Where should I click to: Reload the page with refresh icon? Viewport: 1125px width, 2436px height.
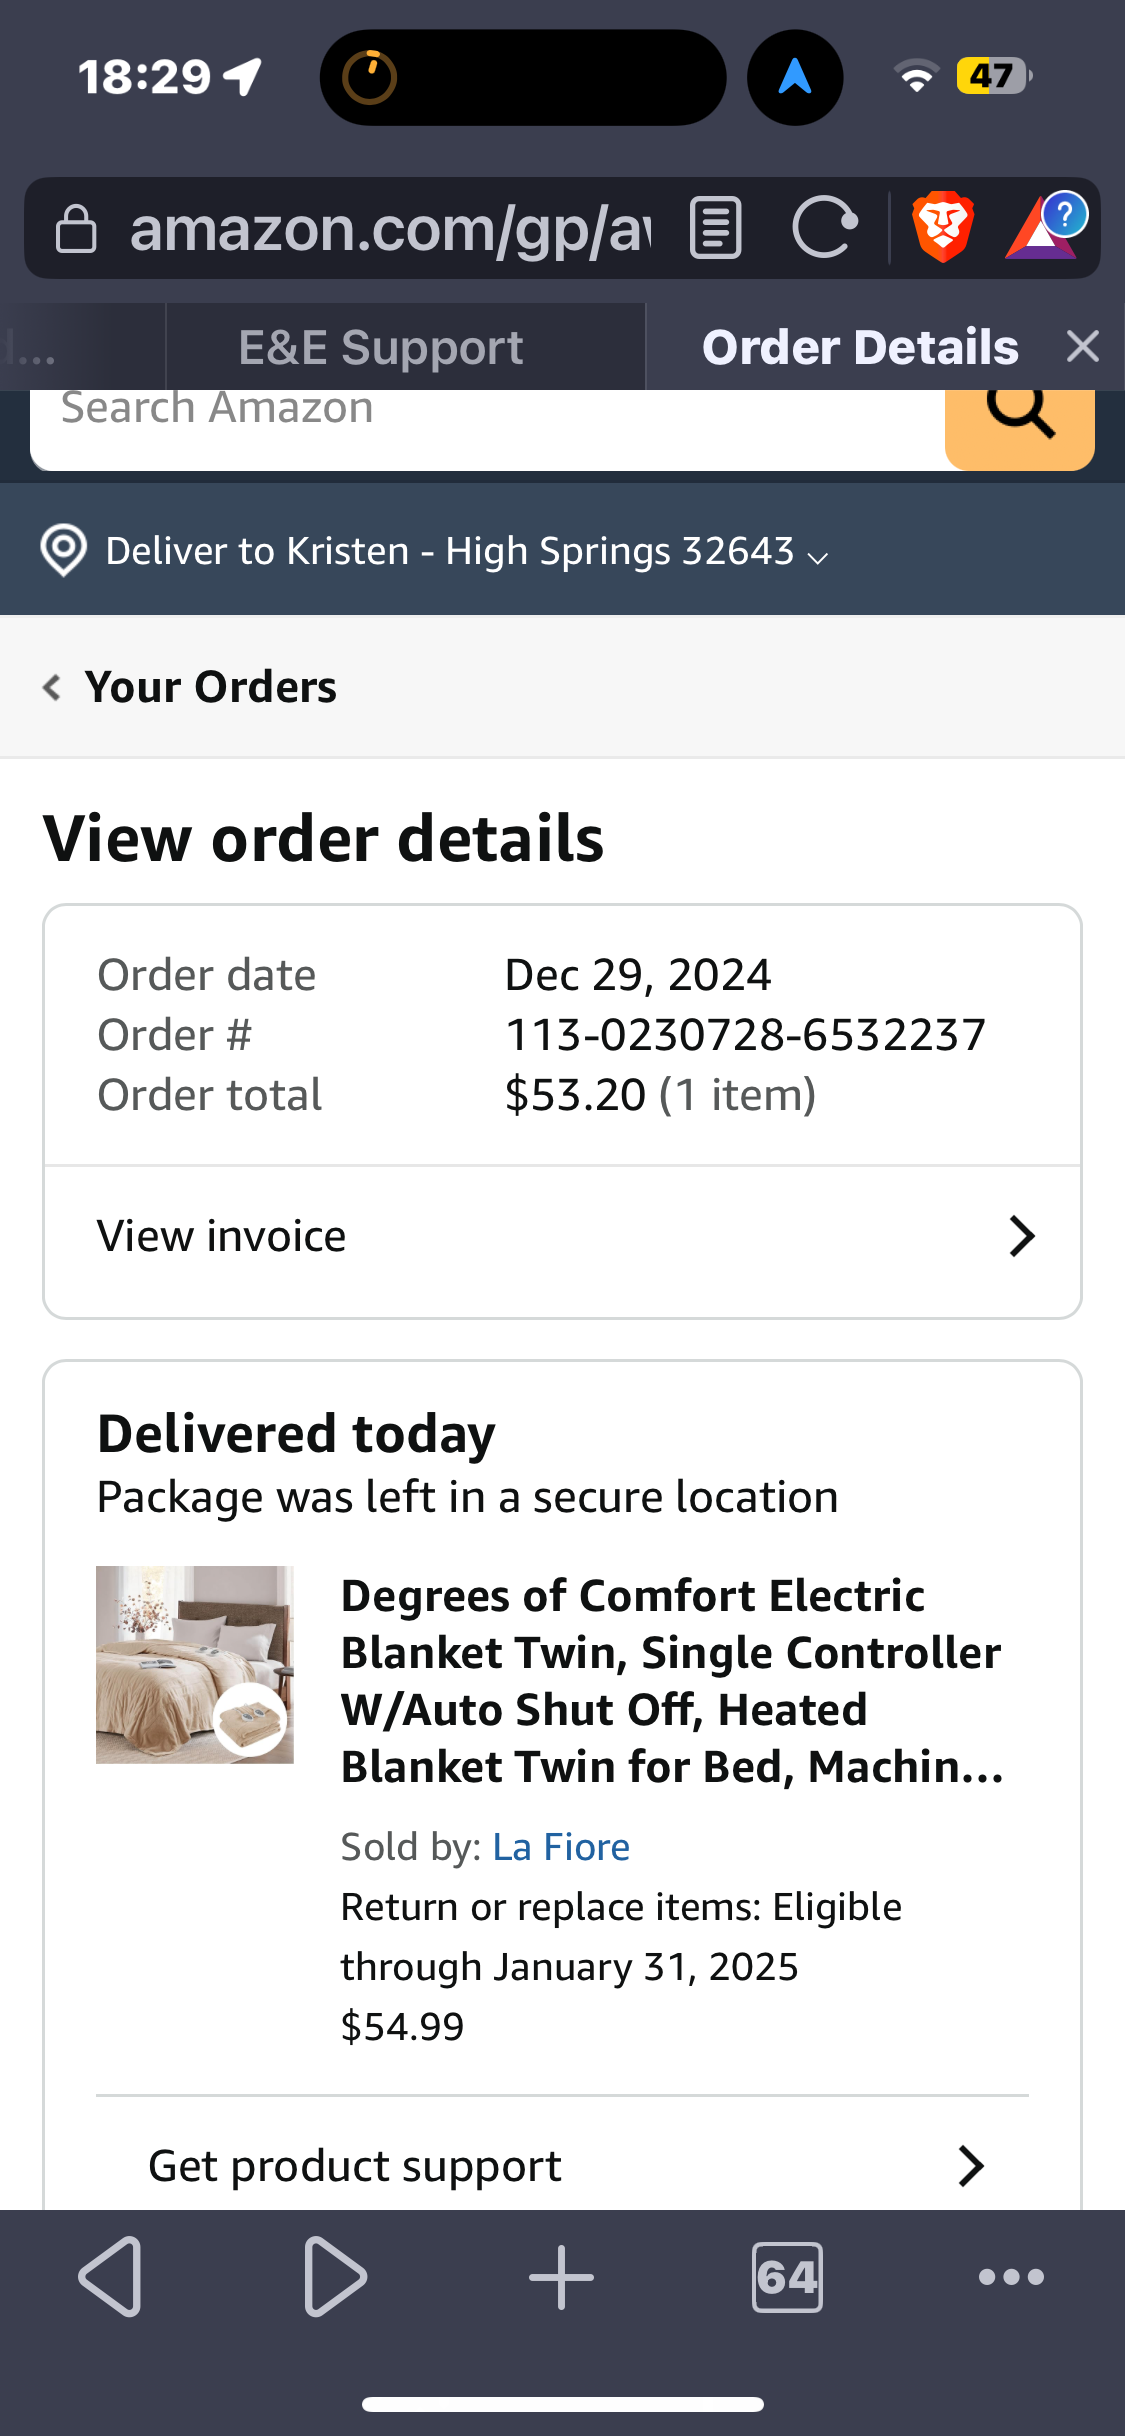point(824,228)
